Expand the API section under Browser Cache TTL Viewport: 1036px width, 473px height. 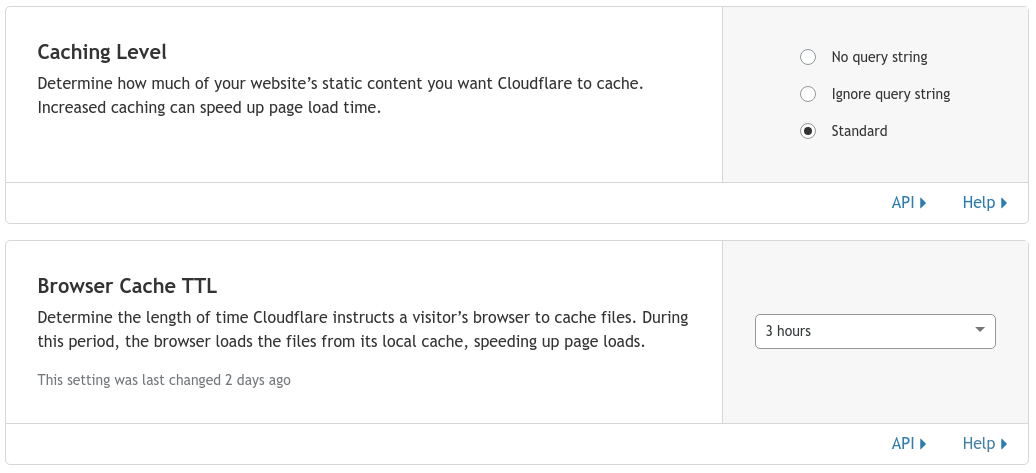coord(908,443)
